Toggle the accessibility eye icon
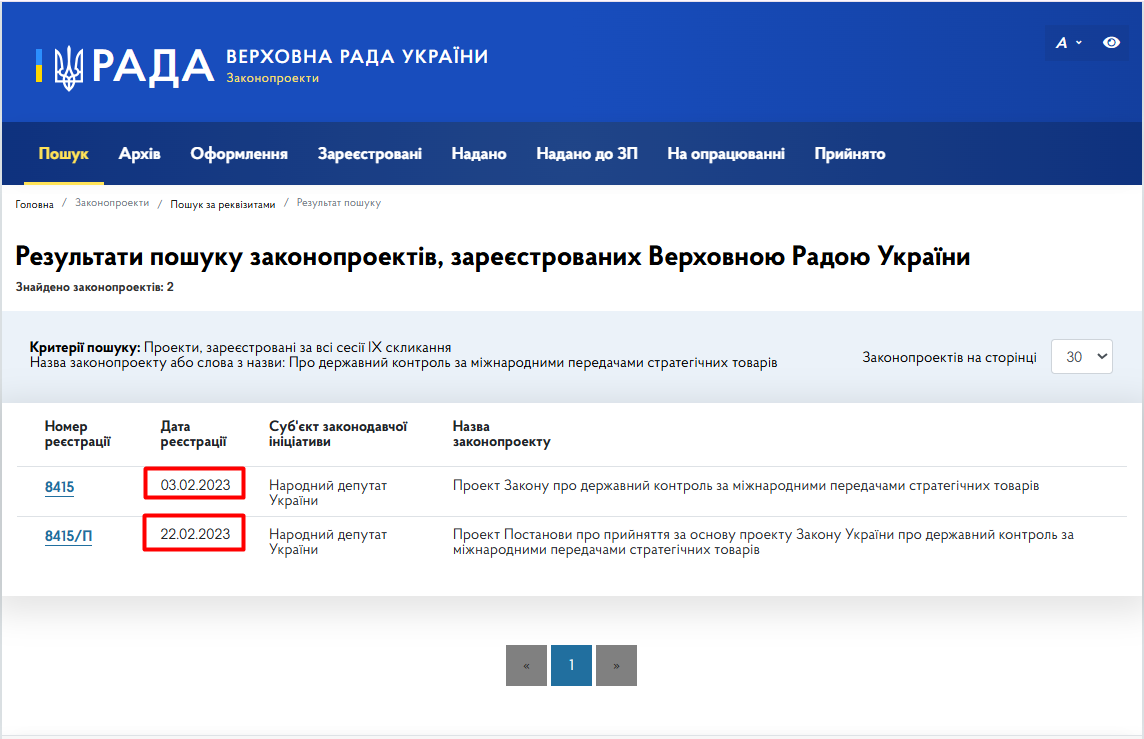Screen dimensions: 1144x739 point(1111,42)
